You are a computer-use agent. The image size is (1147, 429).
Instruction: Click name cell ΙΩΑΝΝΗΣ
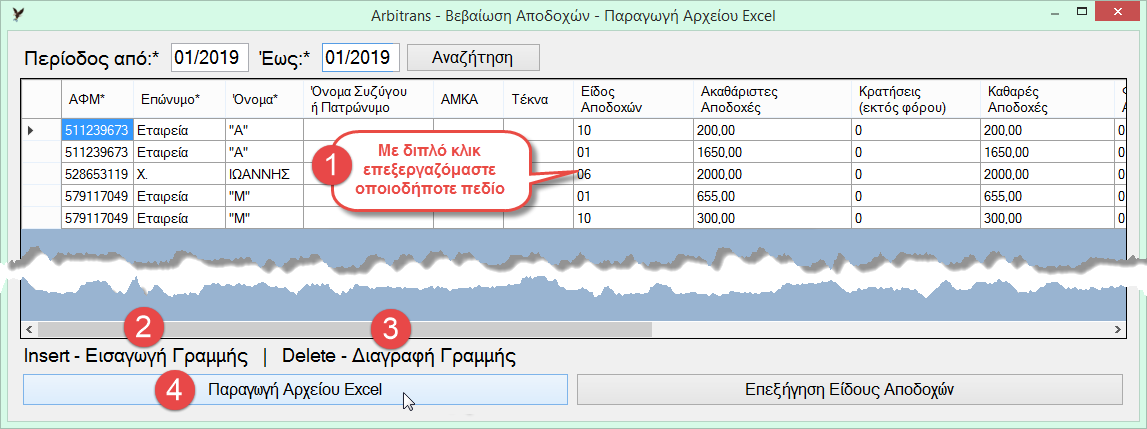(264, 174)
